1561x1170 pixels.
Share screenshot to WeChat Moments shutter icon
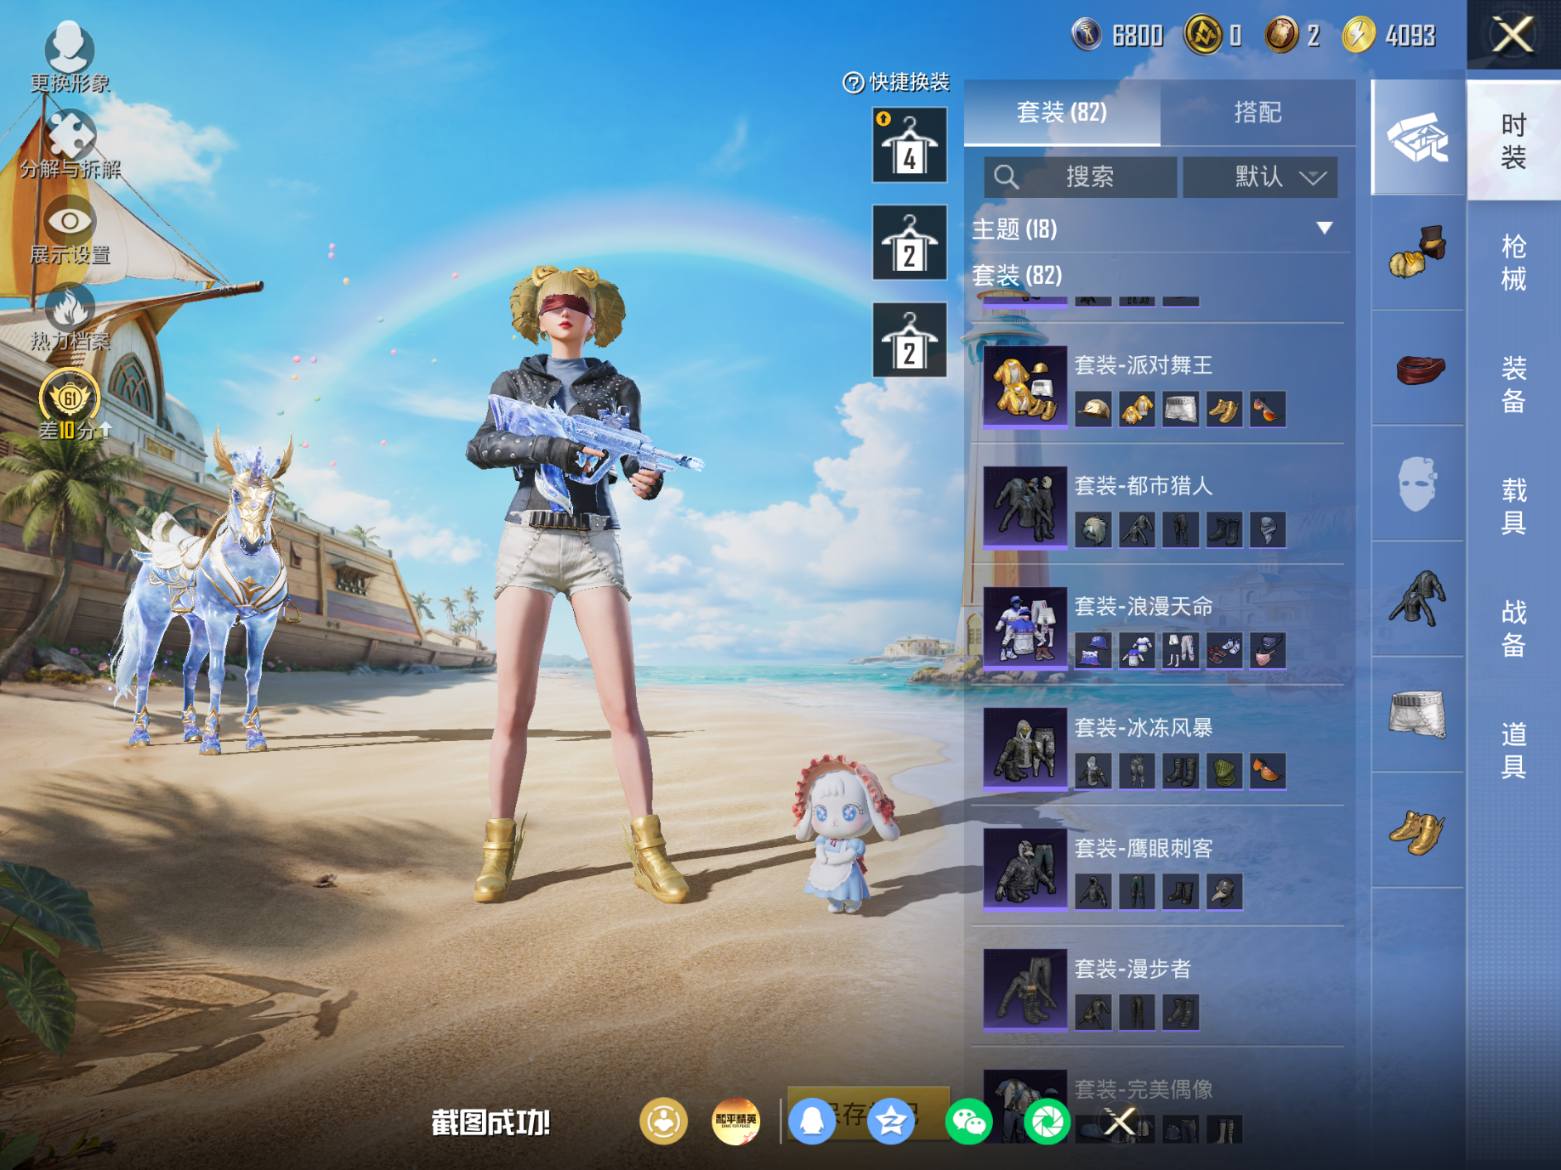click(x=1046, y=1121)
